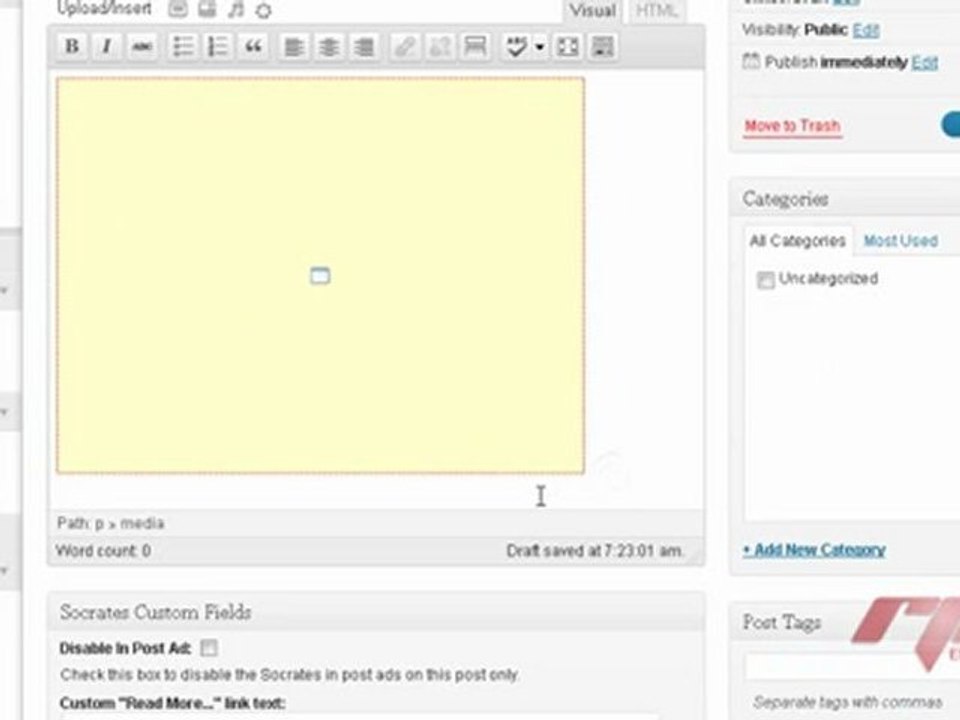The image size is (960, 720).
Task: Click the Move to Trash link
Action: pos(792,126)
